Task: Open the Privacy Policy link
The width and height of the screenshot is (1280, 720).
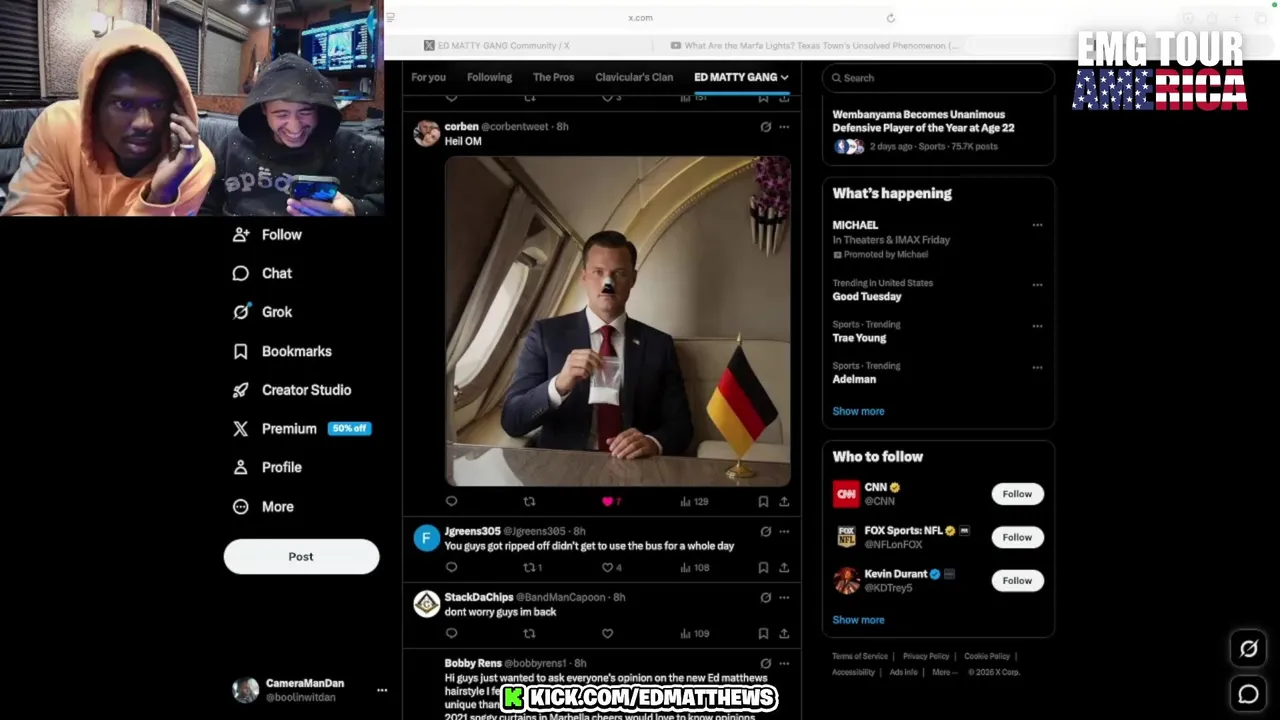Action: tap(926, 656)
